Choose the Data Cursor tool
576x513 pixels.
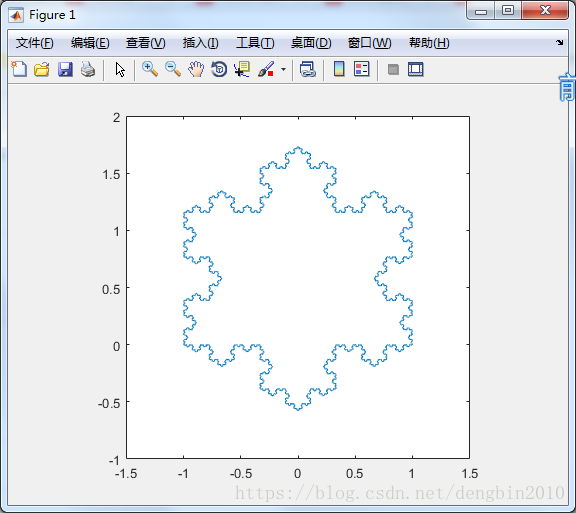(242, 69)
